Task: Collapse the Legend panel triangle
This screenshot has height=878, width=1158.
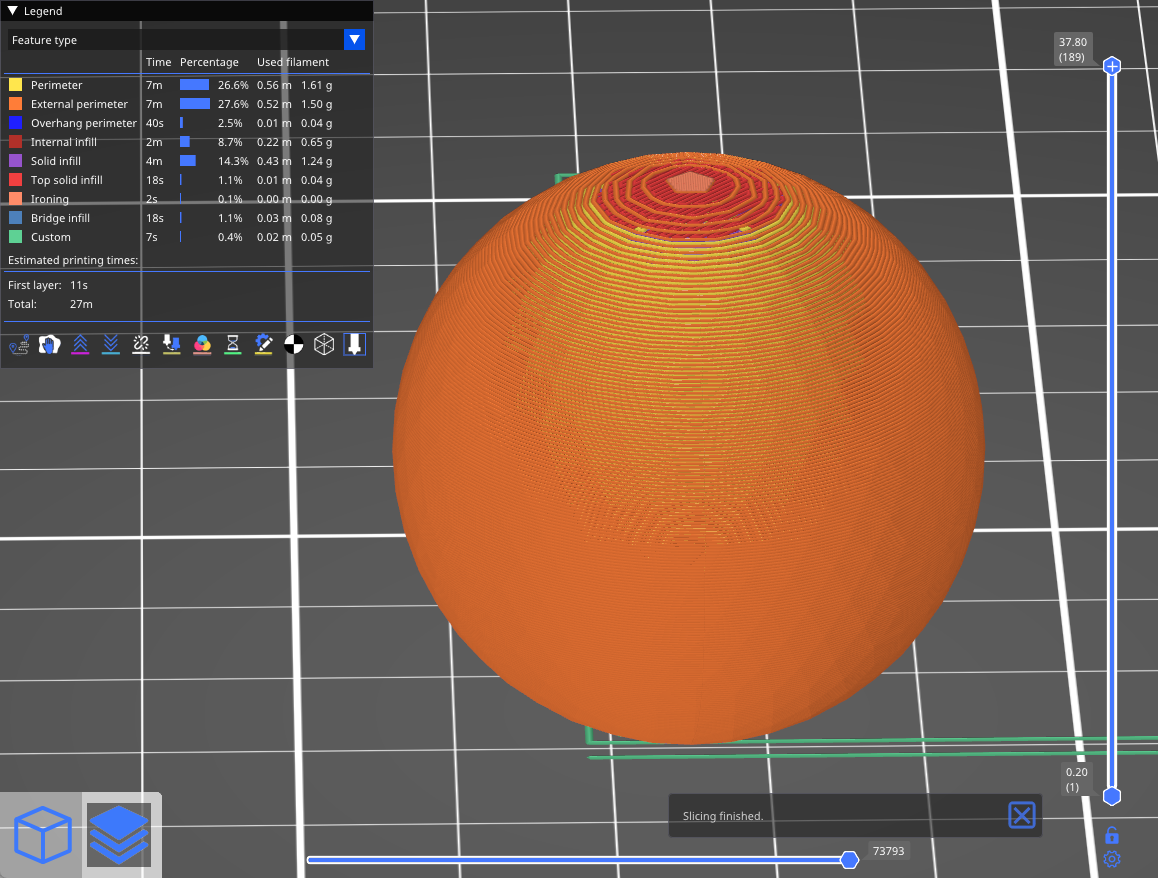Action: point(13,11)
